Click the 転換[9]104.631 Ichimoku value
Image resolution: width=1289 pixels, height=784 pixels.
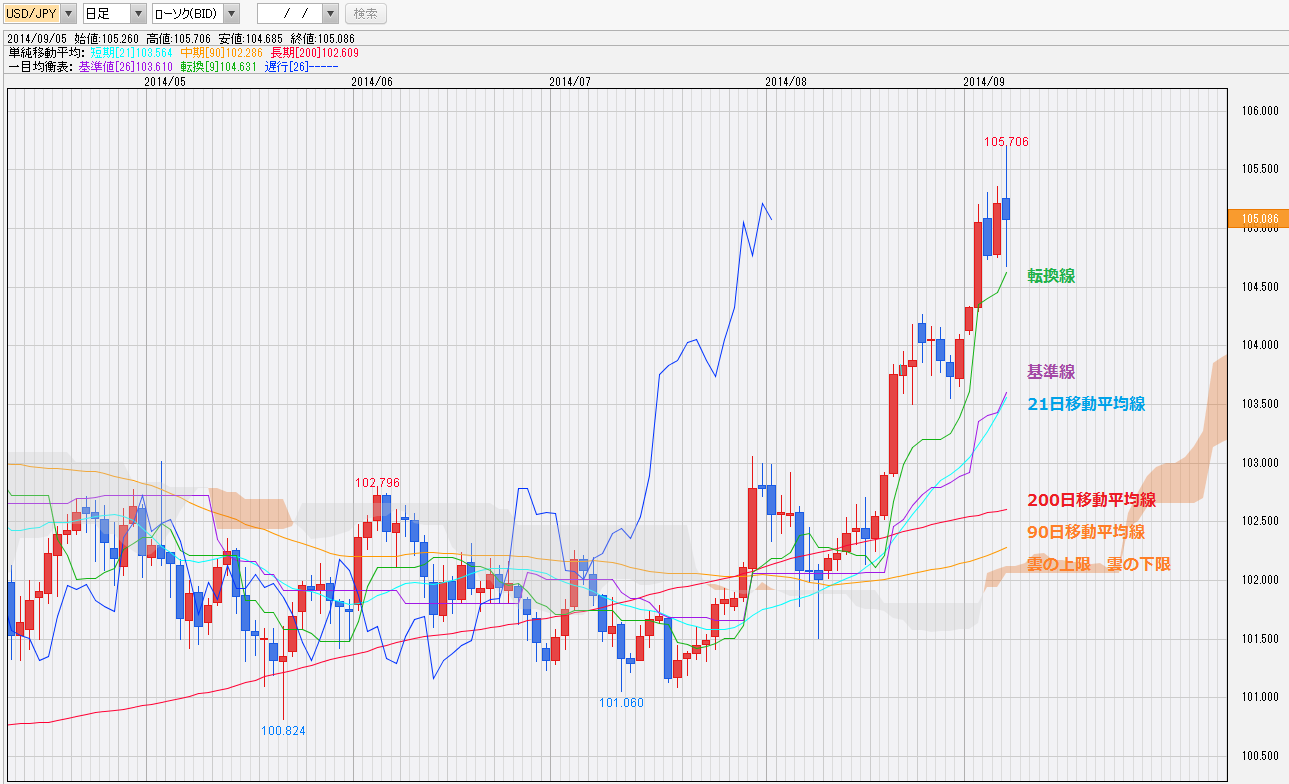coord(221,66)
